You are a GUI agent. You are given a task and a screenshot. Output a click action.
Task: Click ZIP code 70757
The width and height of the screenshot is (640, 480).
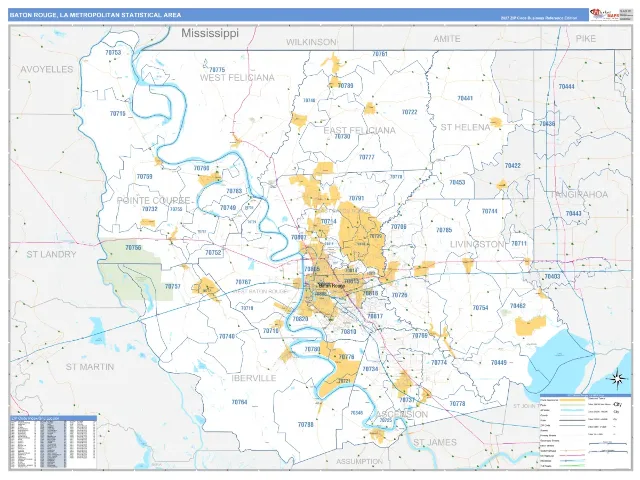173,287
